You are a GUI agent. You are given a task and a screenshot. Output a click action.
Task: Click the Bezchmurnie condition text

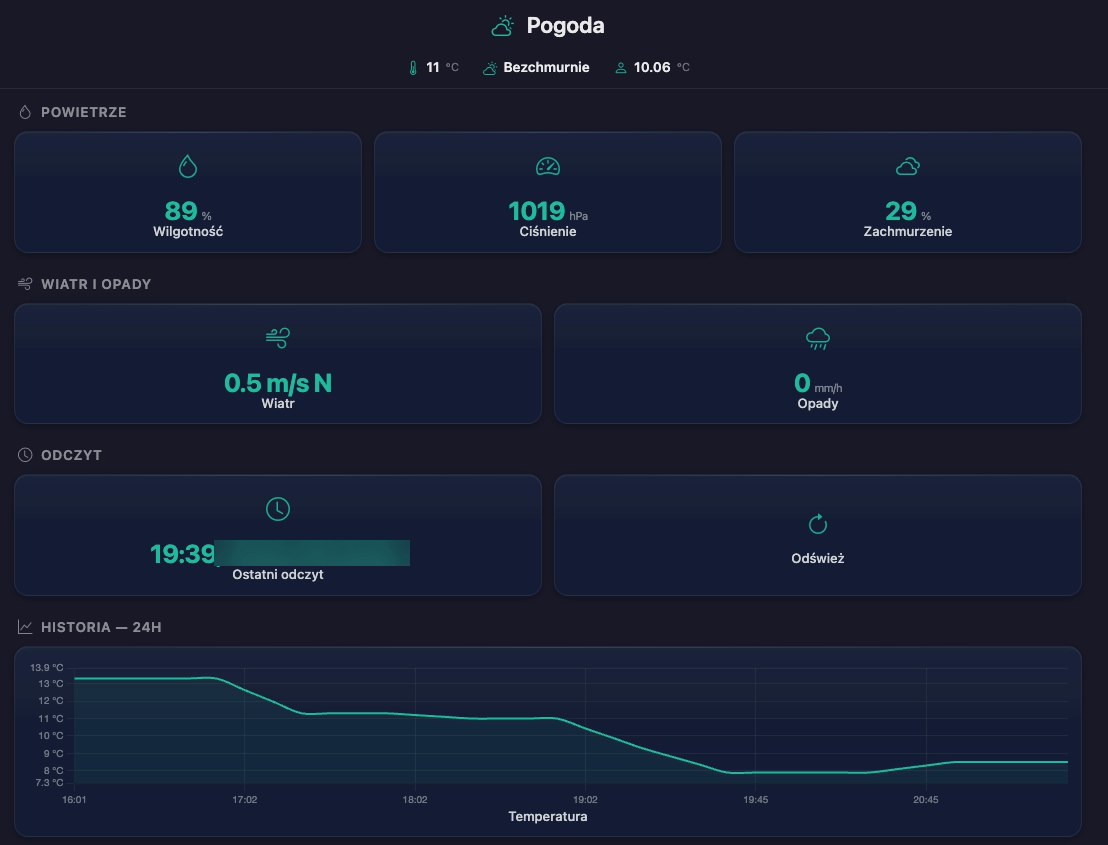tap(546, 67)
